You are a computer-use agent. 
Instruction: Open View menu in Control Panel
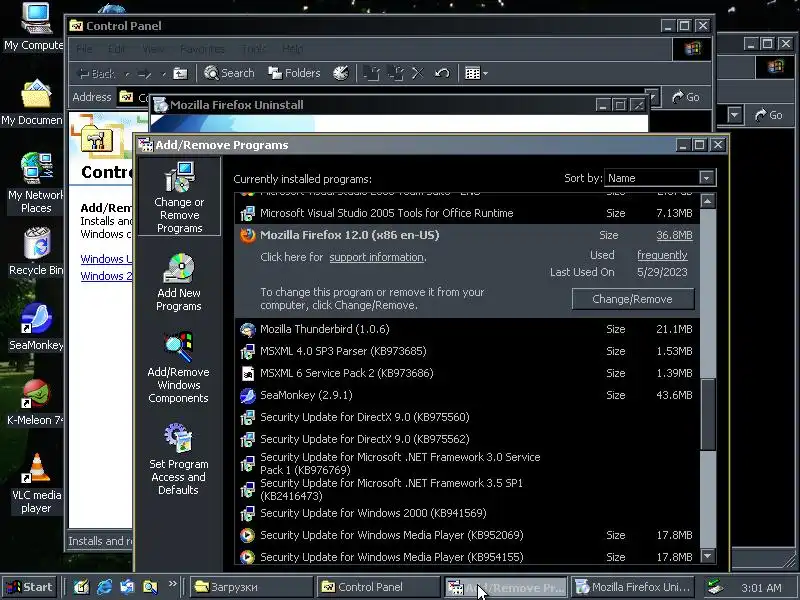point(153,49)
